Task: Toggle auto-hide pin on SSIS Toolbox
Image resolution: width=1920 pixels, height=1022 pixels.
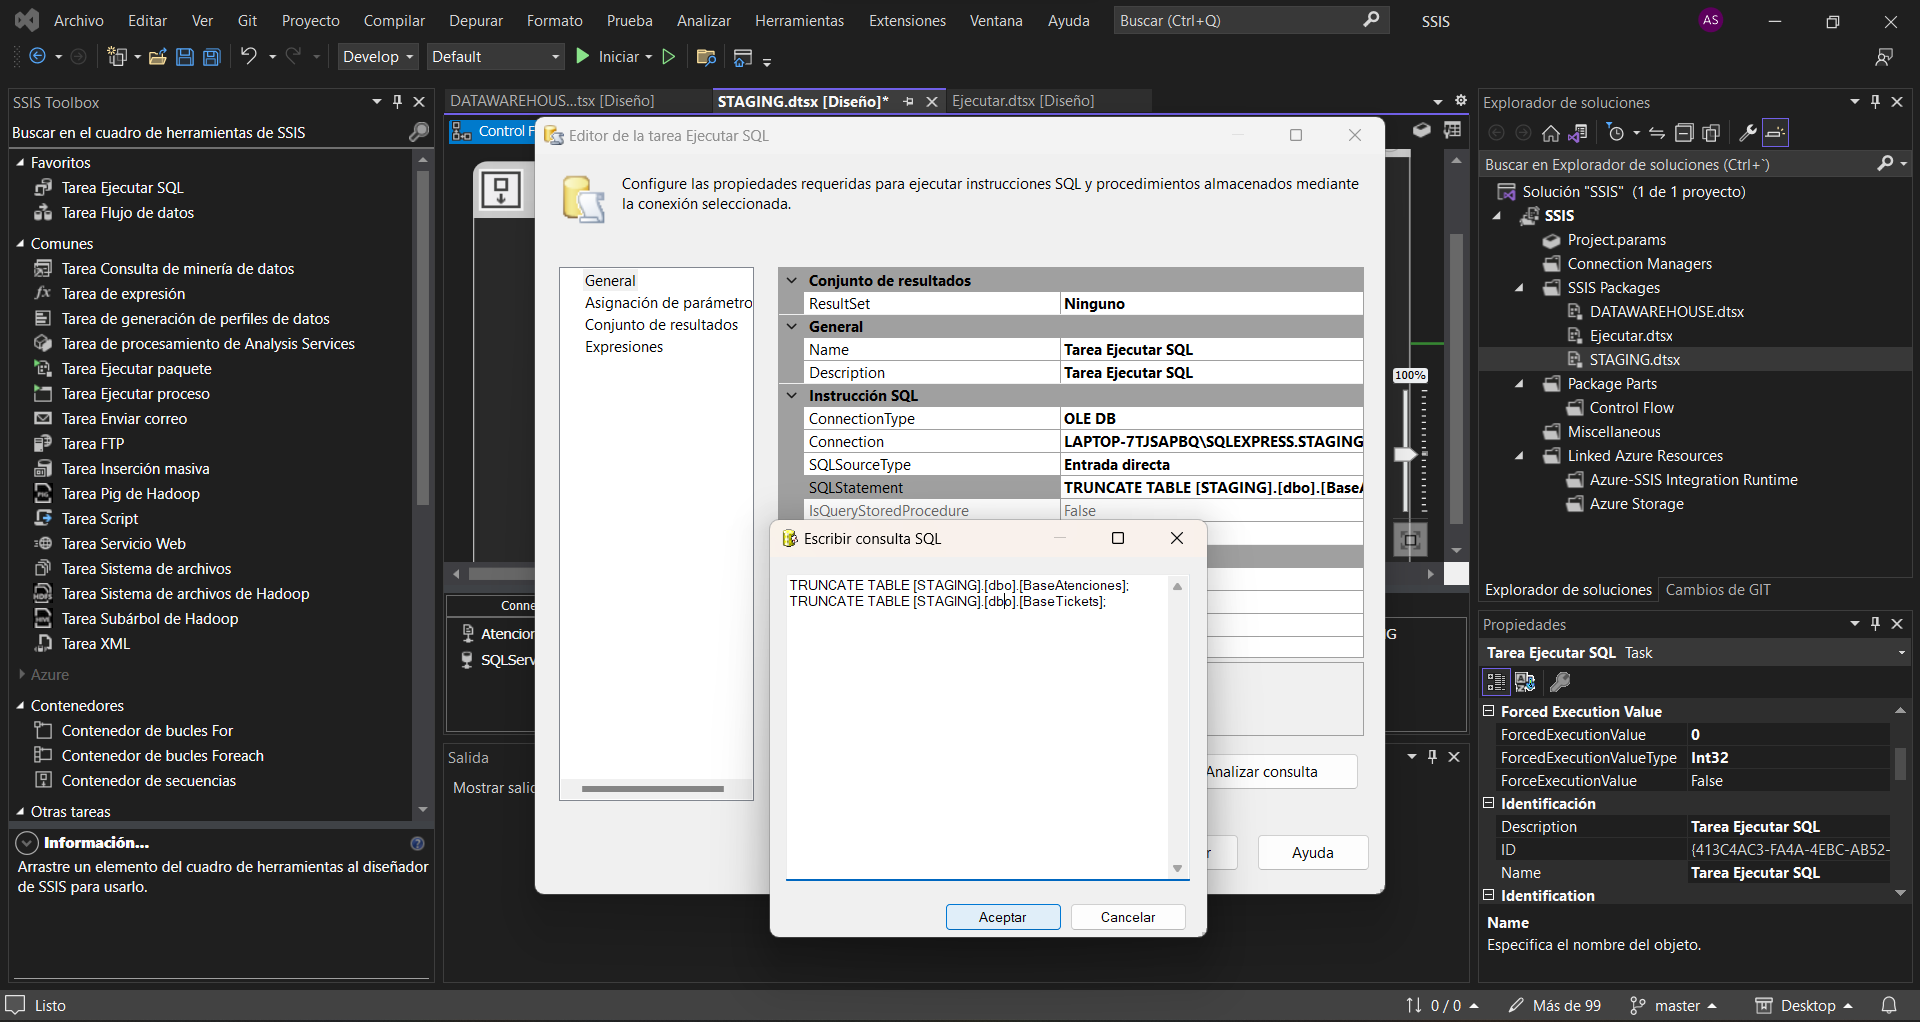Action: [x=397, y=102]
